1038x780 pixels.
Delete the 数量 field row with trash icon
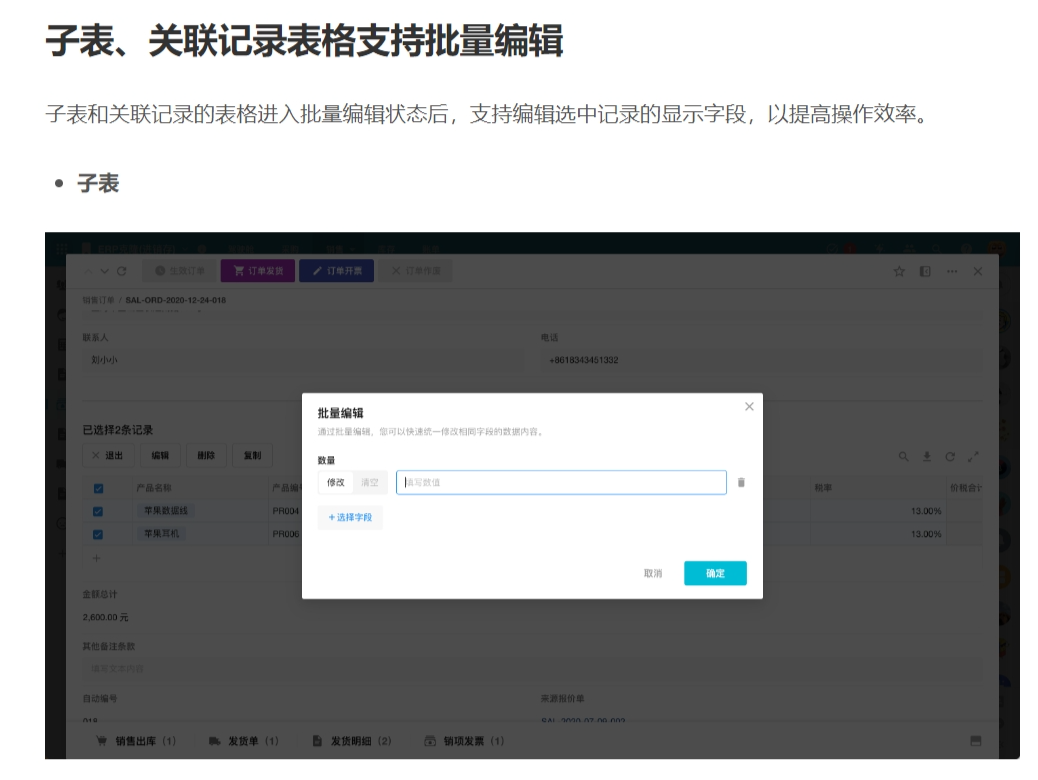741,482
